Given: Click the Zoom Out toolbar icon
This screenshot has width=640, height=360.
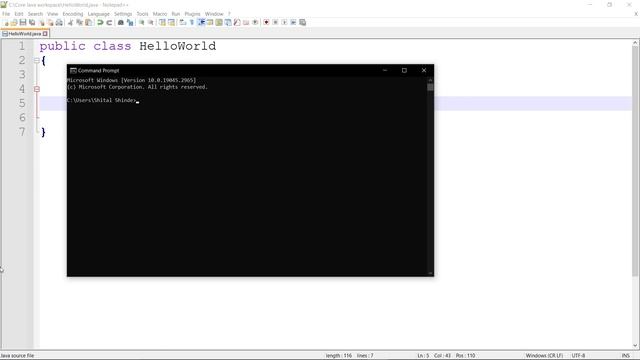Looking at the screenshot, I should (151, 22).
